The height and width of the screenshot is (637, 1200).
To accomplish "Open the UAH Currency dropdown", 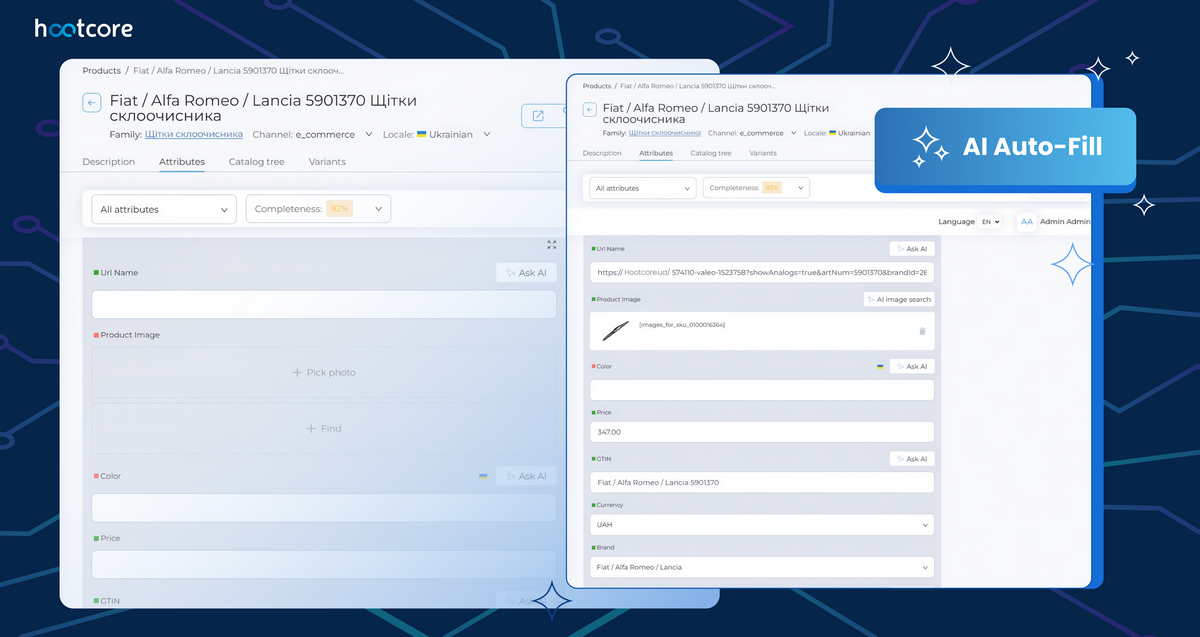I will (x=761, y=524).
